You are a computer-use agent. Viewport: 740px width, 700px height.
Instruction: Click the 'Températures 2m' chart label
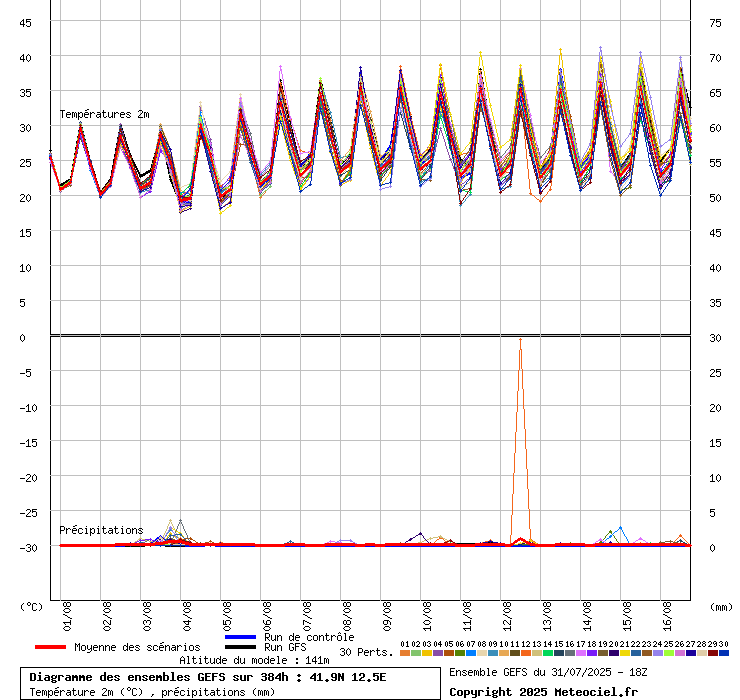tap(104, 114)
